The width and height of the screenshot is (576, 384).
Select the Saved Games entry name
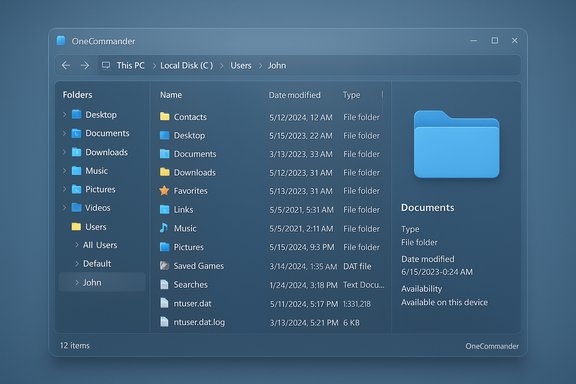[199, 266]
